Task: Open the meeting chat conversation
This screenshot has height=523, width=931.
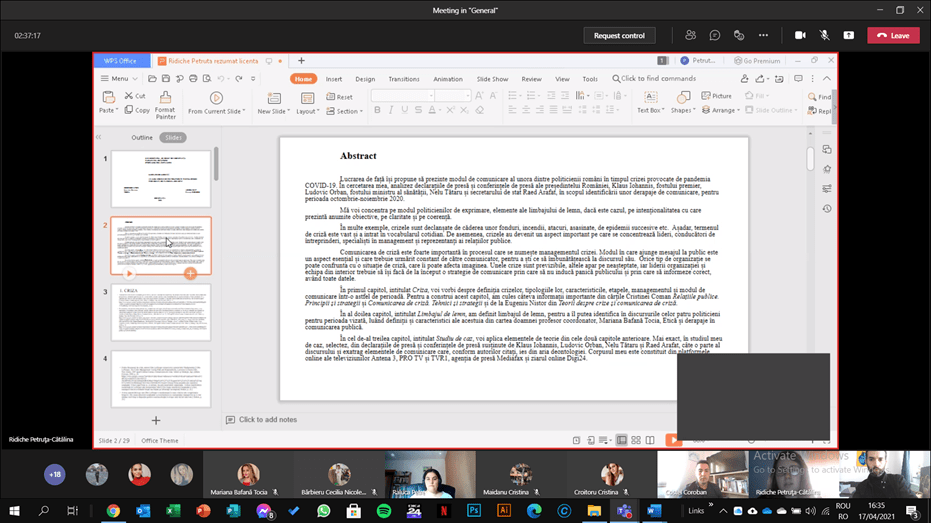Action: click(x=715, y=35)
